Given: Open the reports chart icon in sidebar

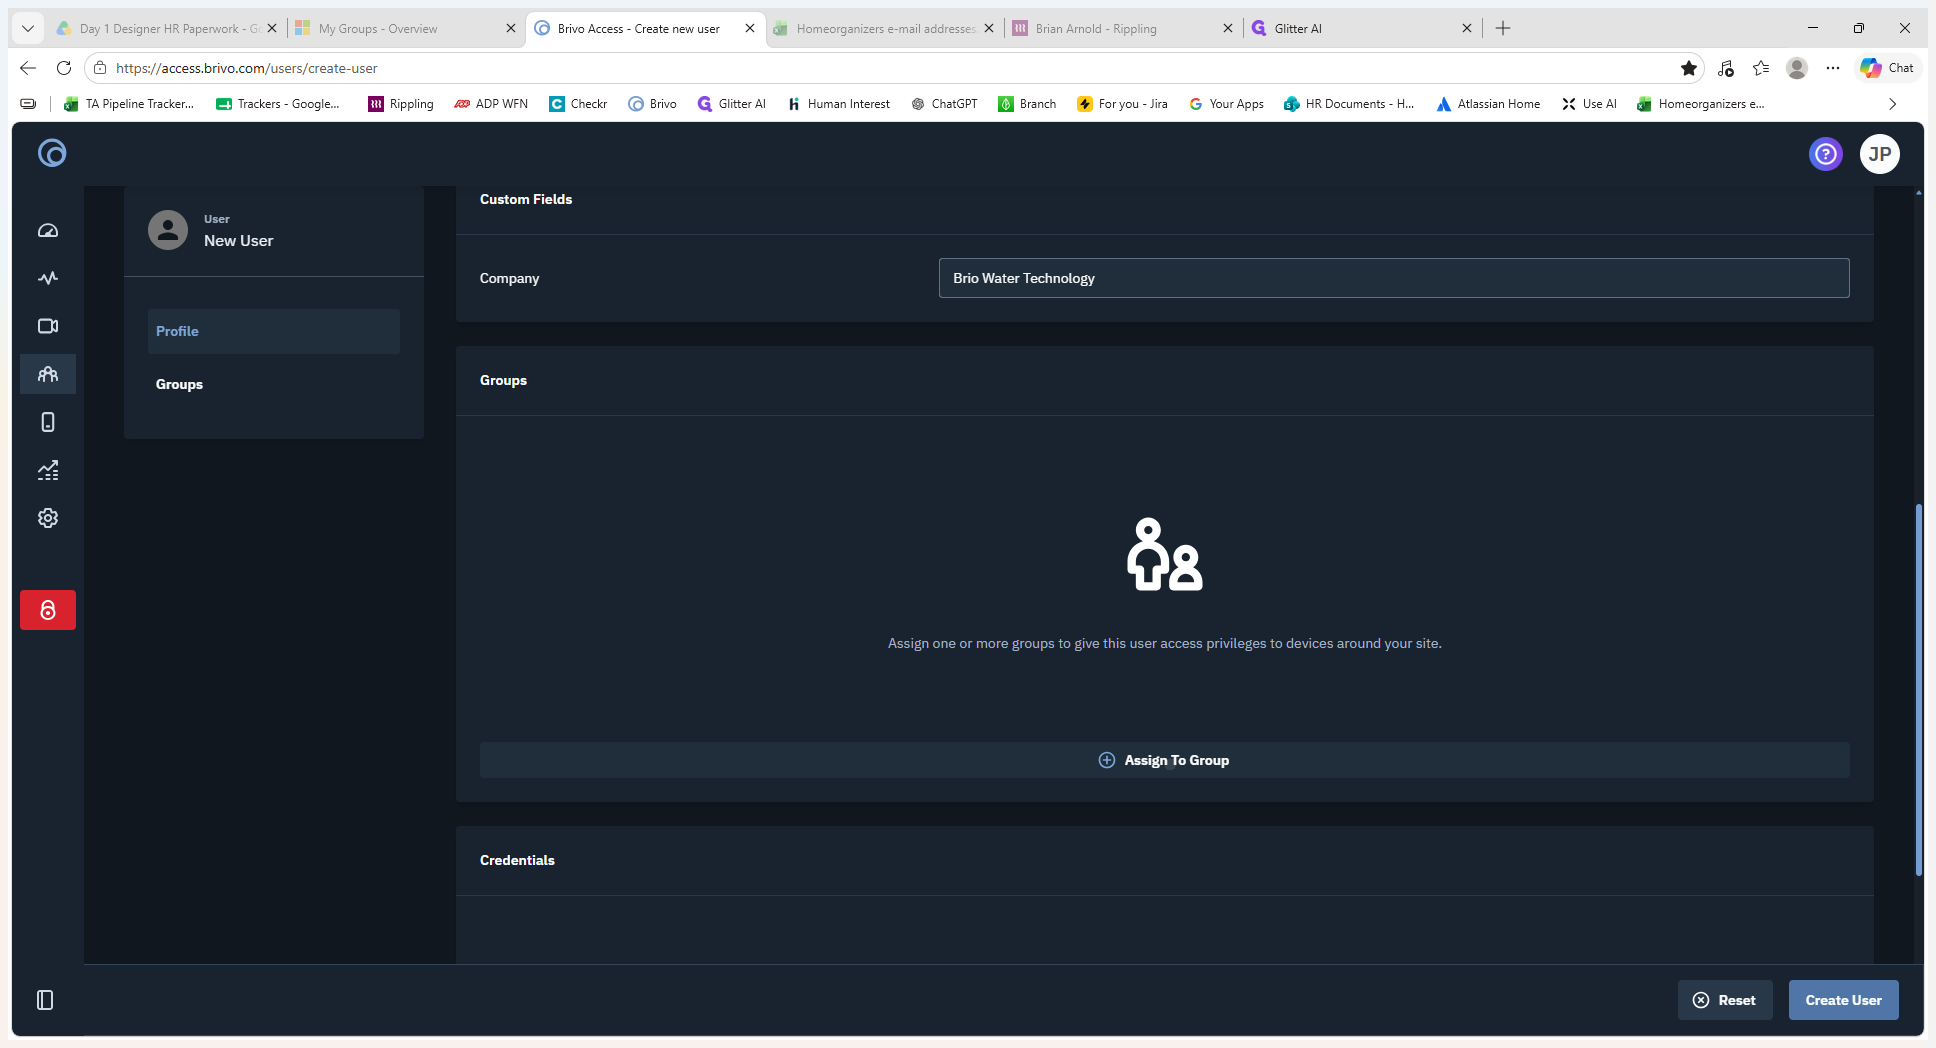Looking at the screenshot, I should tap(48, 470).
